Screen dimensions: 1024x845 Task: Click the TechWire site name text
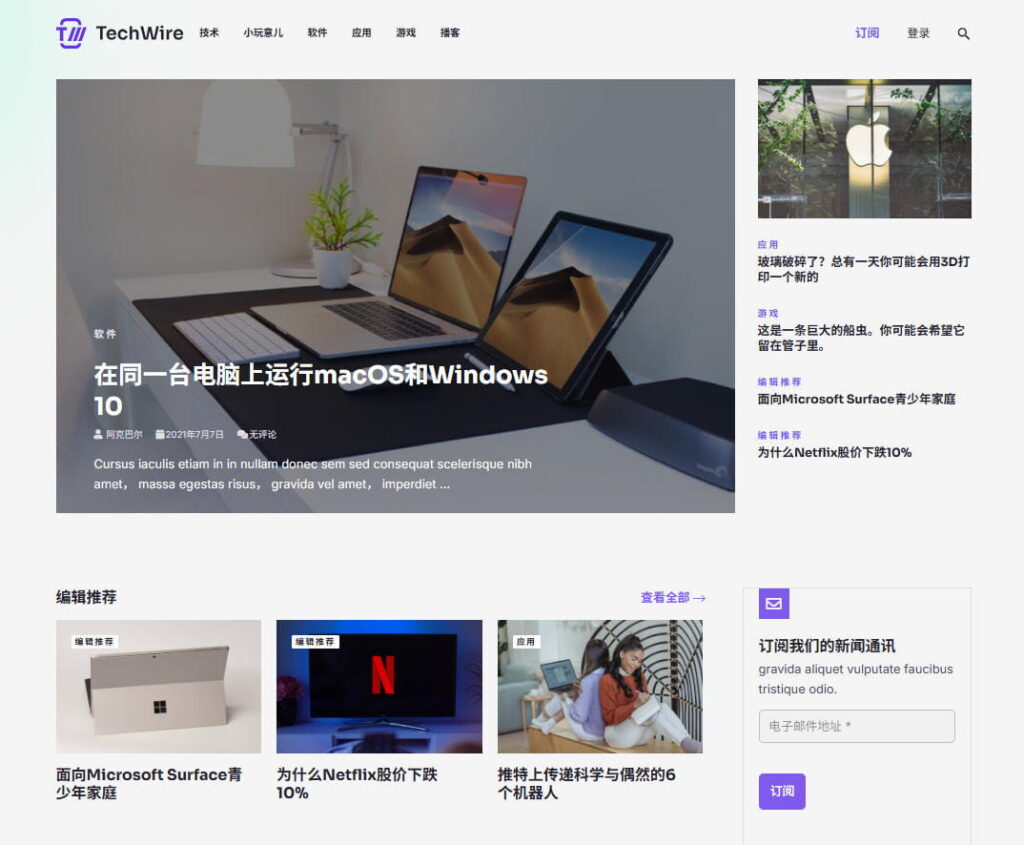pyautogui.click(x=140, y=33)
